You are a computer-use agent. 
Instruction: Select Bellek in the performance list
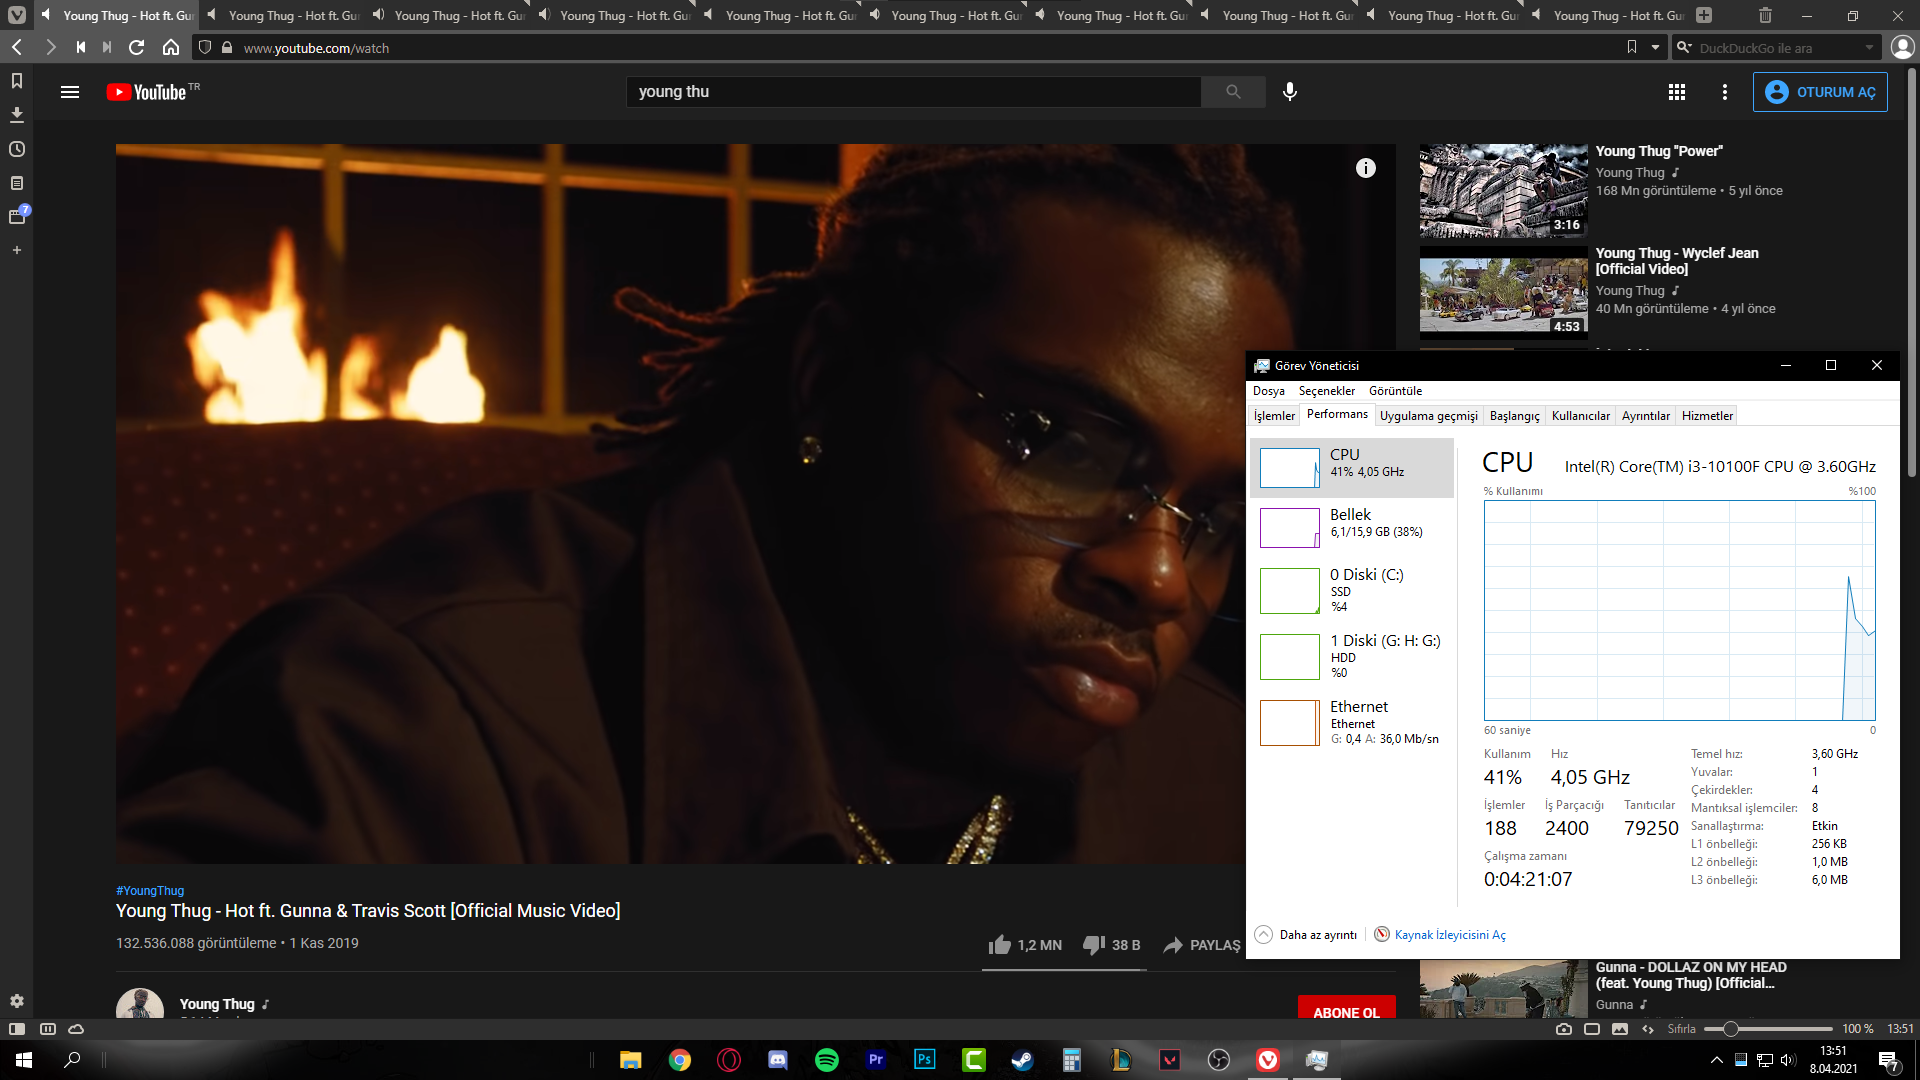1352,527
